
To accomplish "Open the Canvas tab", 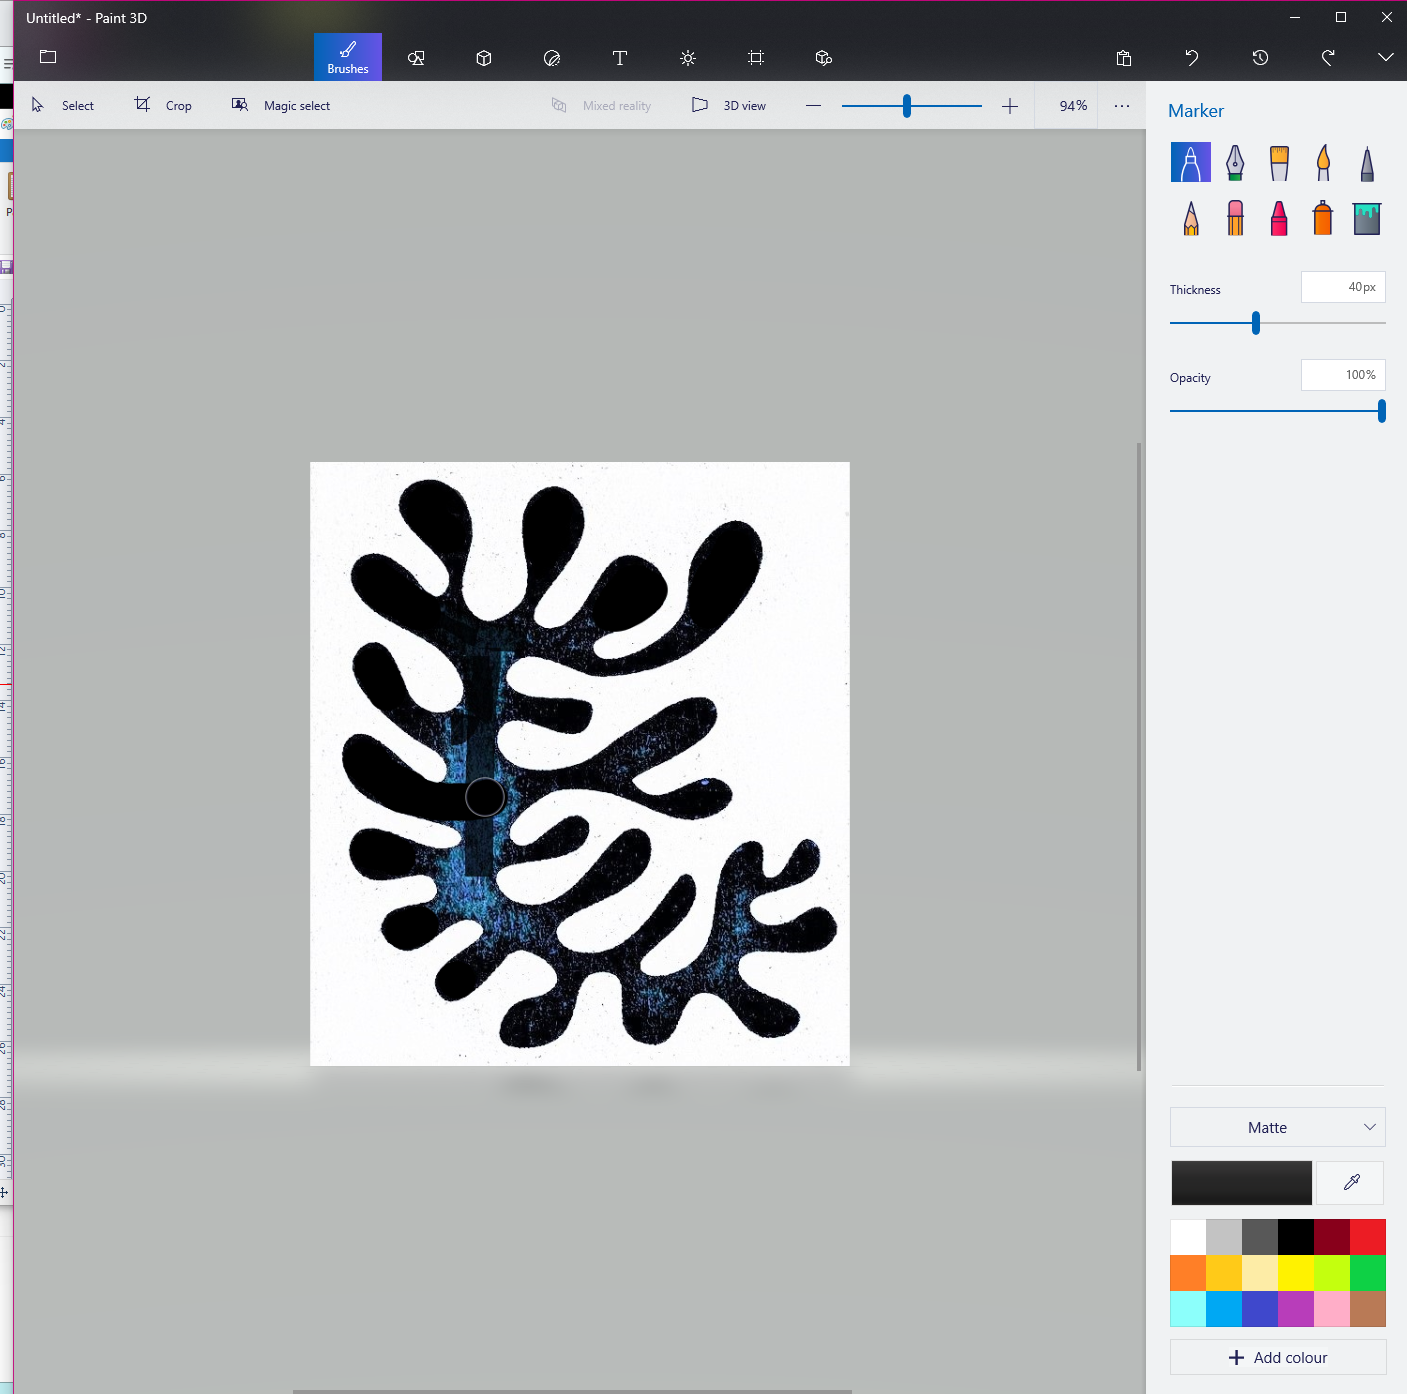I will click(x=756, y=58).
